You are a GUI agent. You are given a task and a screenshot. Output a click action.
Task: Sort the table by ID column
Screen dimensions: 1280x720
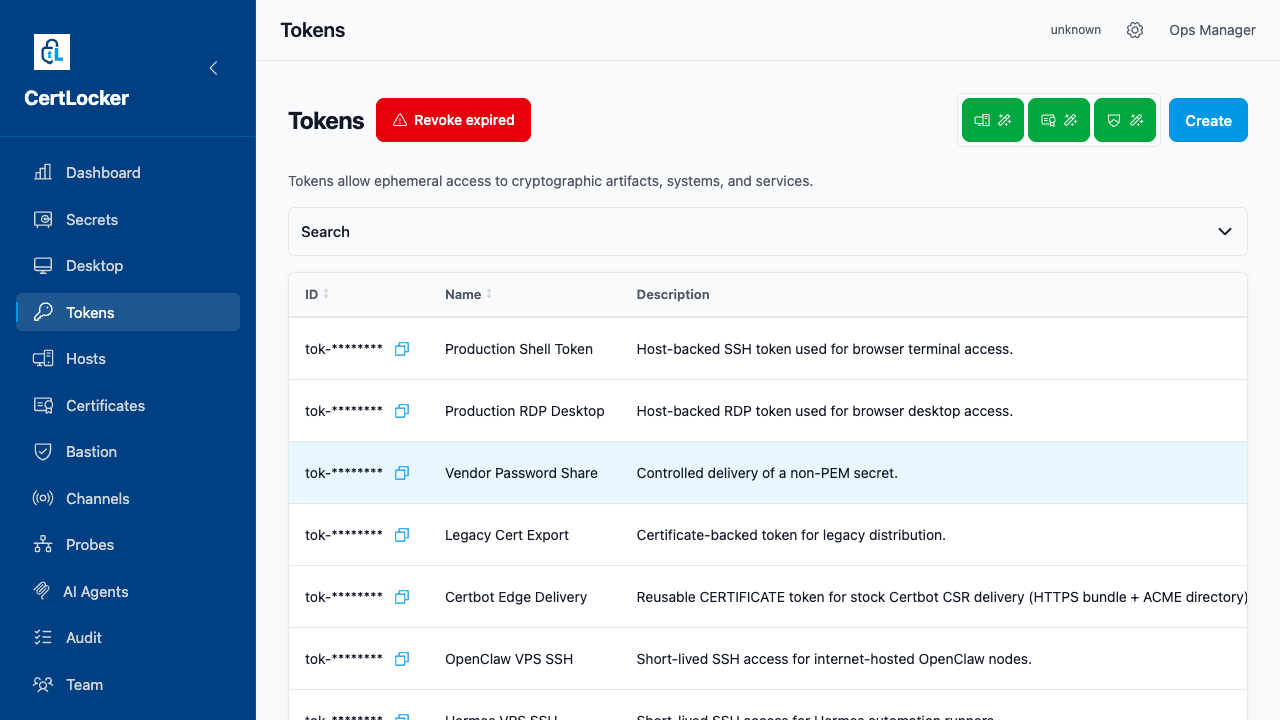(x=317, y=294)
